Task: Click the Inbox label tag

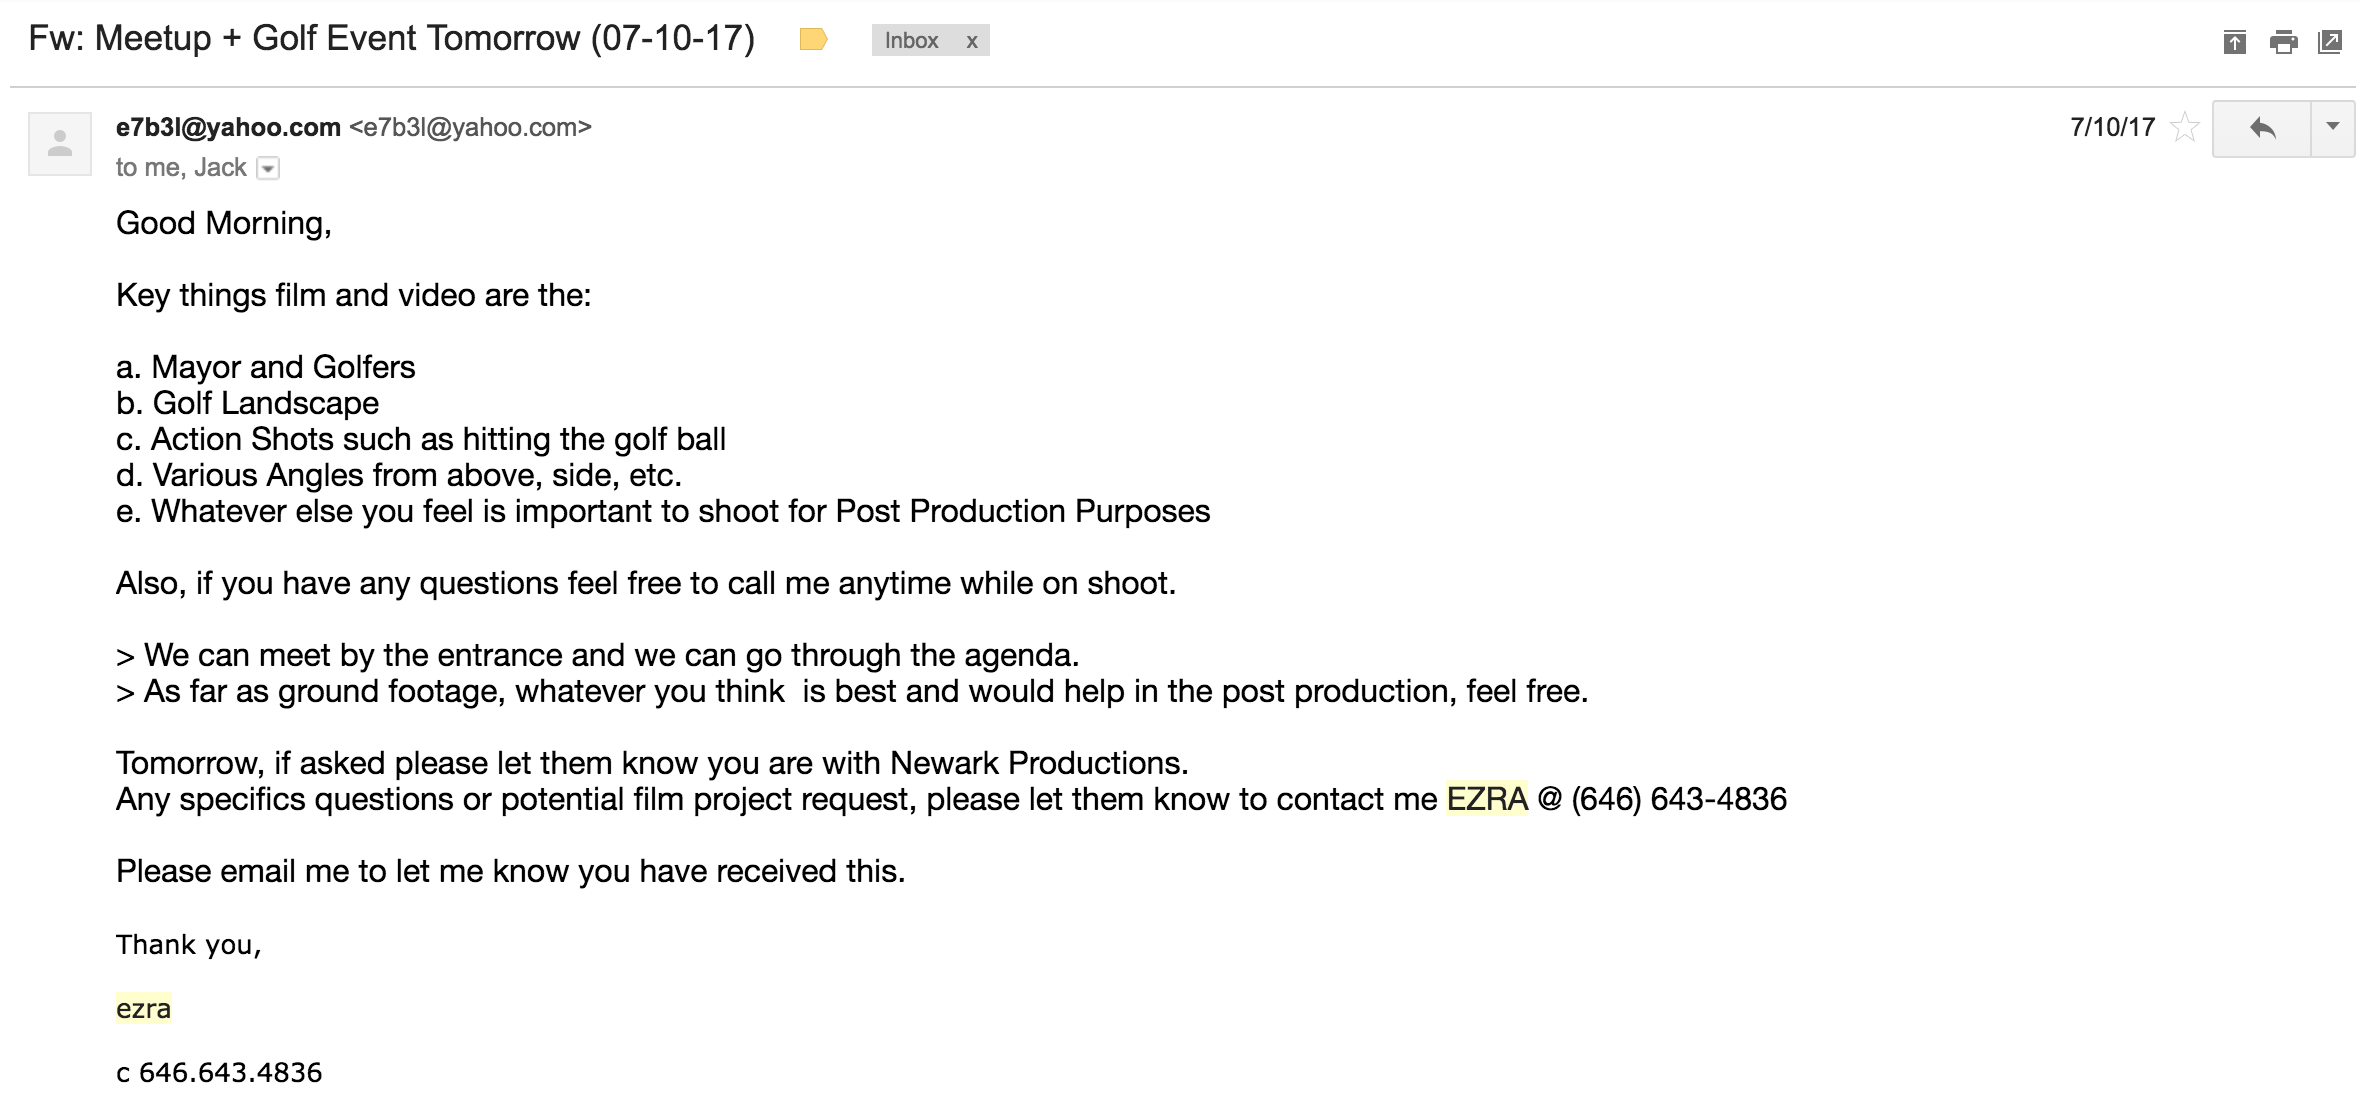Action: point(911,41)
